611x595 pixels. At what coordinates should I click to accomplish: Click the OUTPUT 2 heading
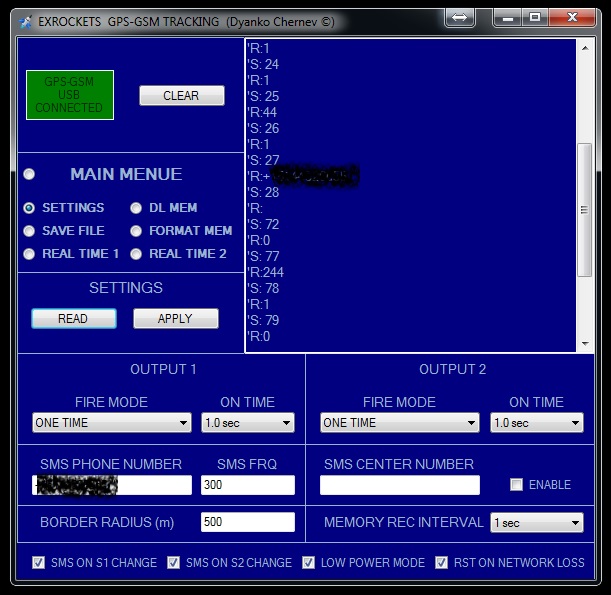[x=453, y=369]
